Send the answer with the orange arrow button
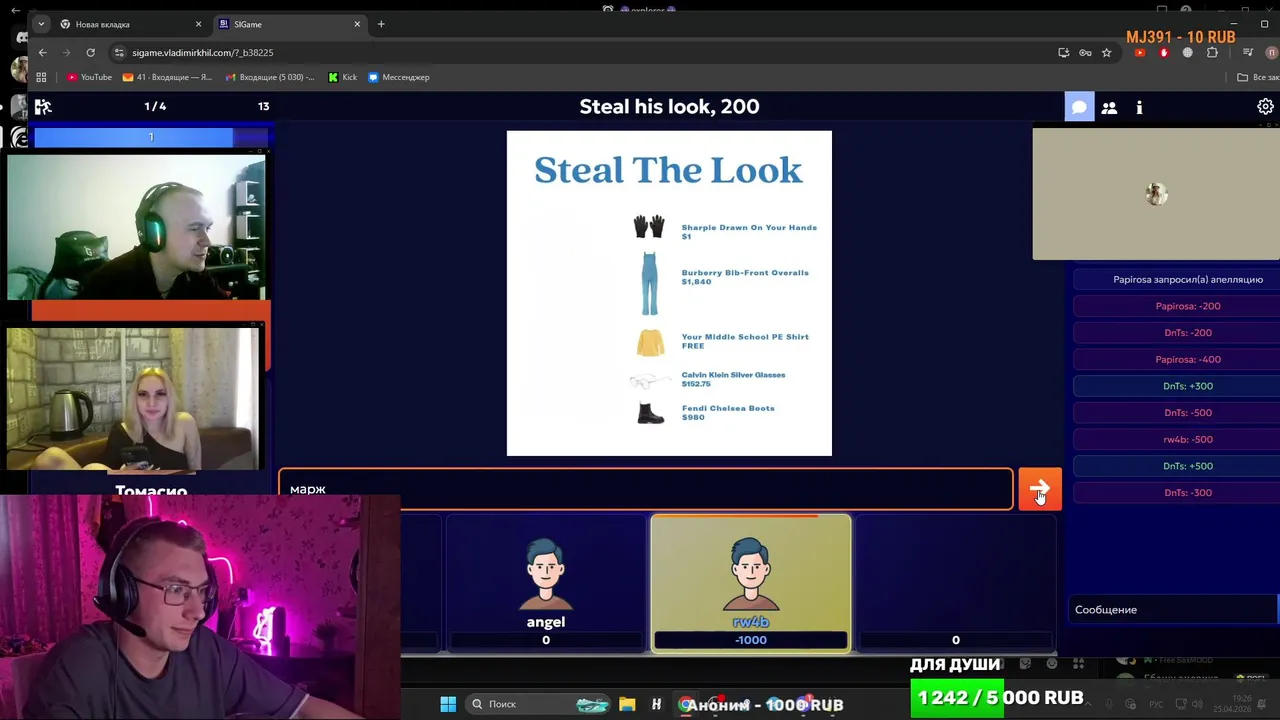The image size is (1280, 720). point(1040,490)
